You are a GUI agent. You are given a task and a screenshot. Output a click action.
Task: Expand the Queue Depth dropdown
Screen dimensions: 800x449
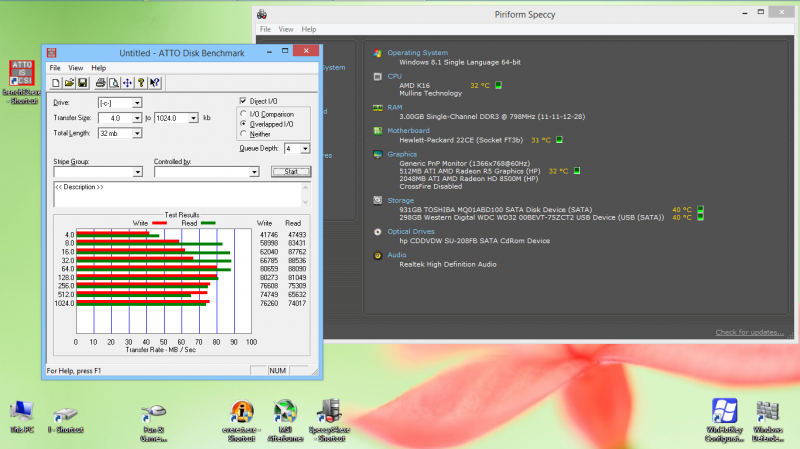[x=304, y=148]
